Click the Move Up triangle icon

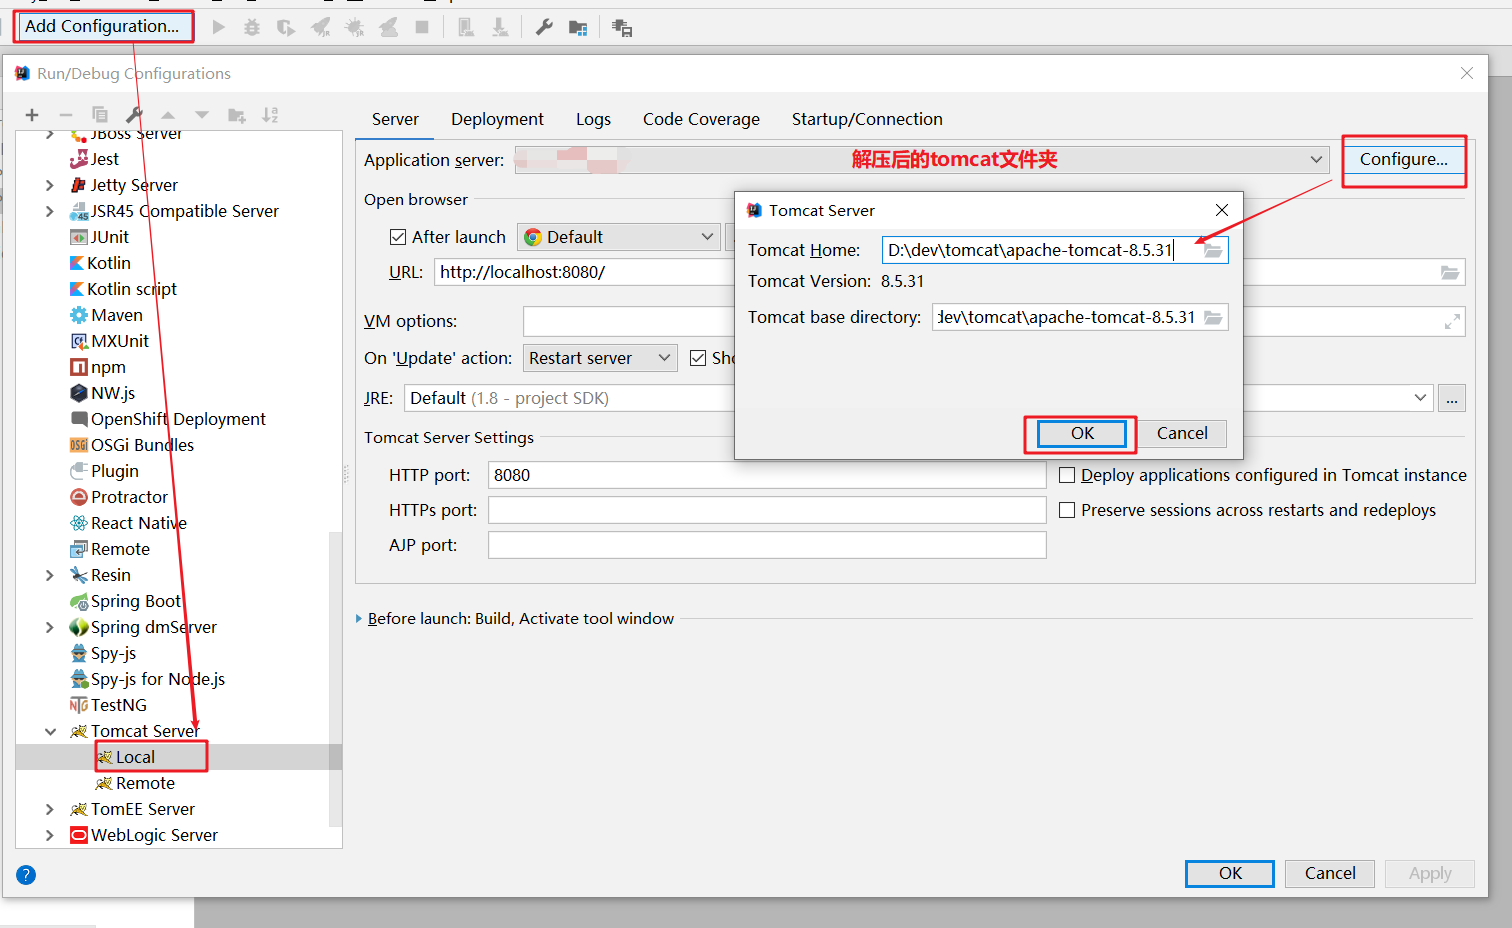(x=168, y=115)
